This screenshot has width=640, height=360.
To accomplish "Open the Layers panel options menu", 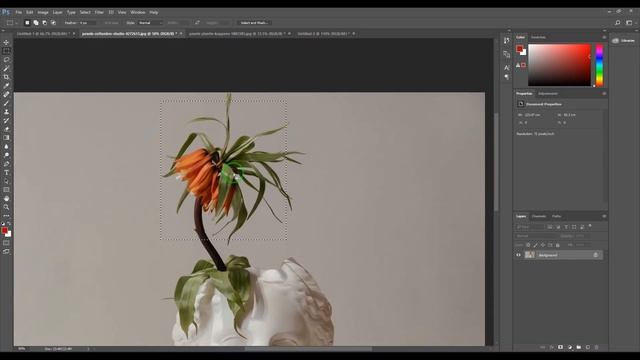I will pyautogui.click(x=604, y=216).
